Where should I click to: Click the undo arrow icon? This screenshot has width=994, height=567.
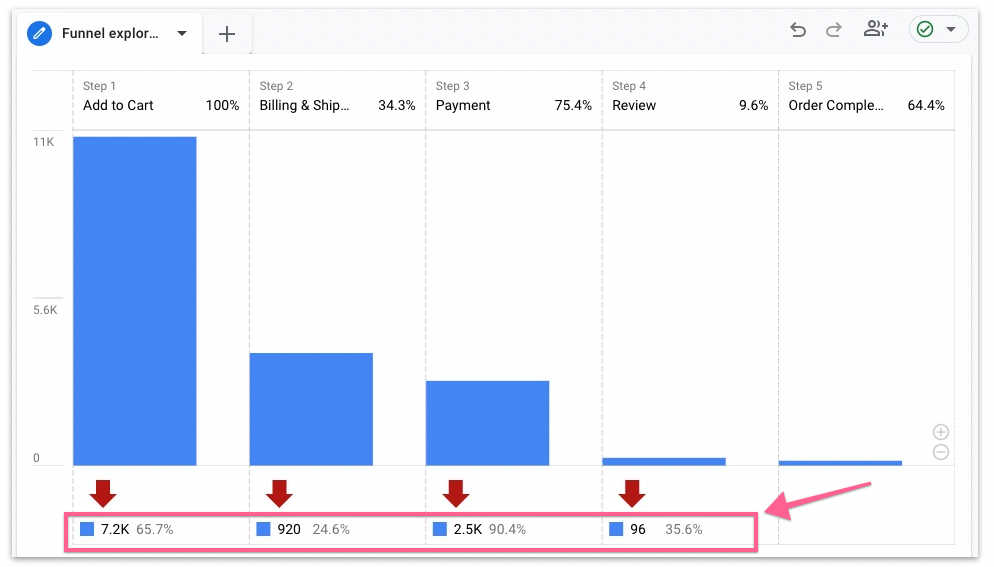(x=798, y=30)
